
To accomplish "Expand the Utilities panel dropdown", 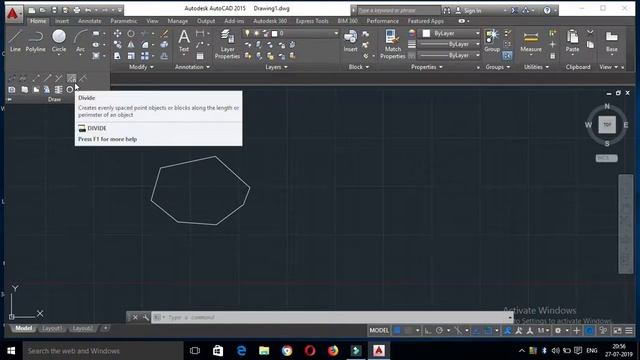I will (536, 67).
